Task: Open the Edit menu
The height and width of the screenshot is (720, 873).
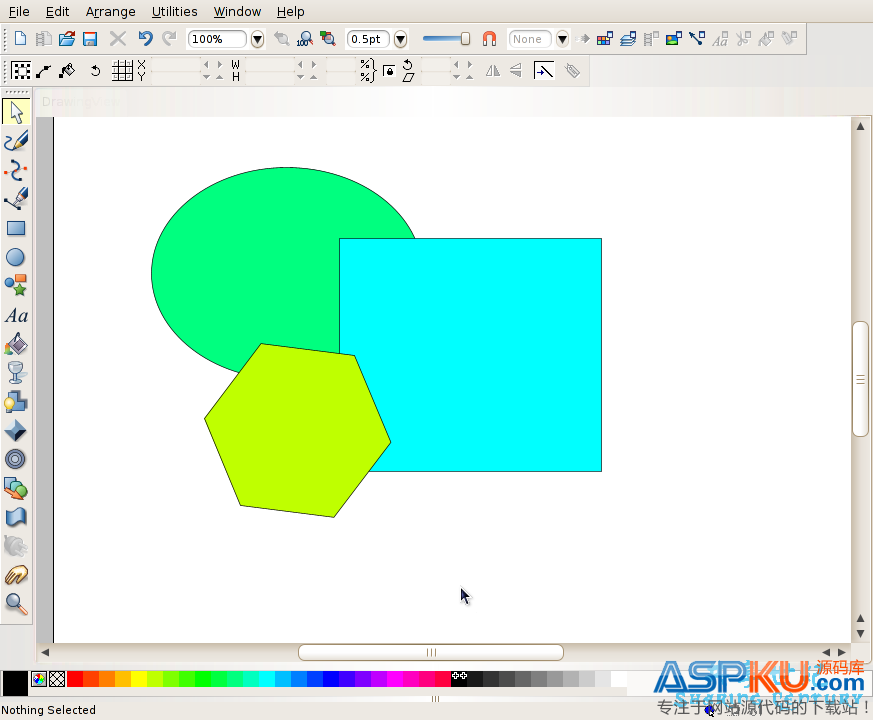Action: pos(57,12)
